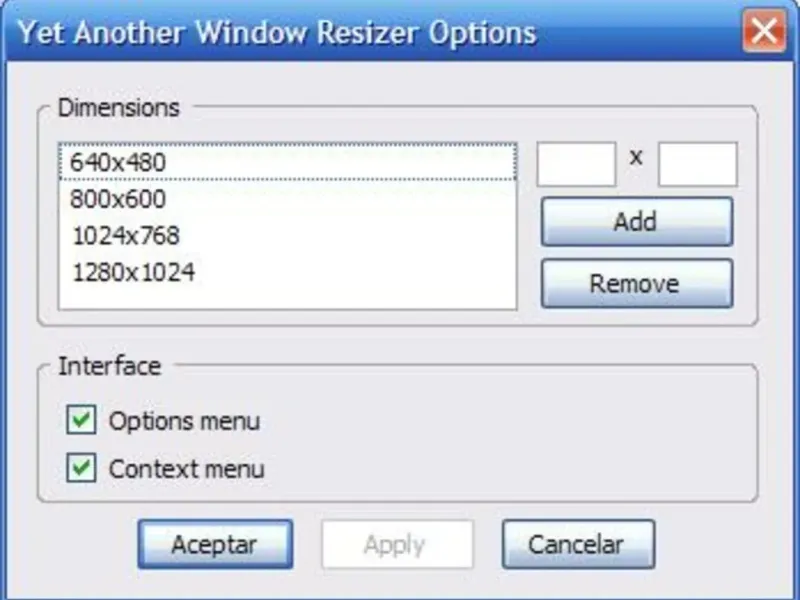Click the Add button
The height and width of the screenshot is (600, 800).
tap(637, 222)
